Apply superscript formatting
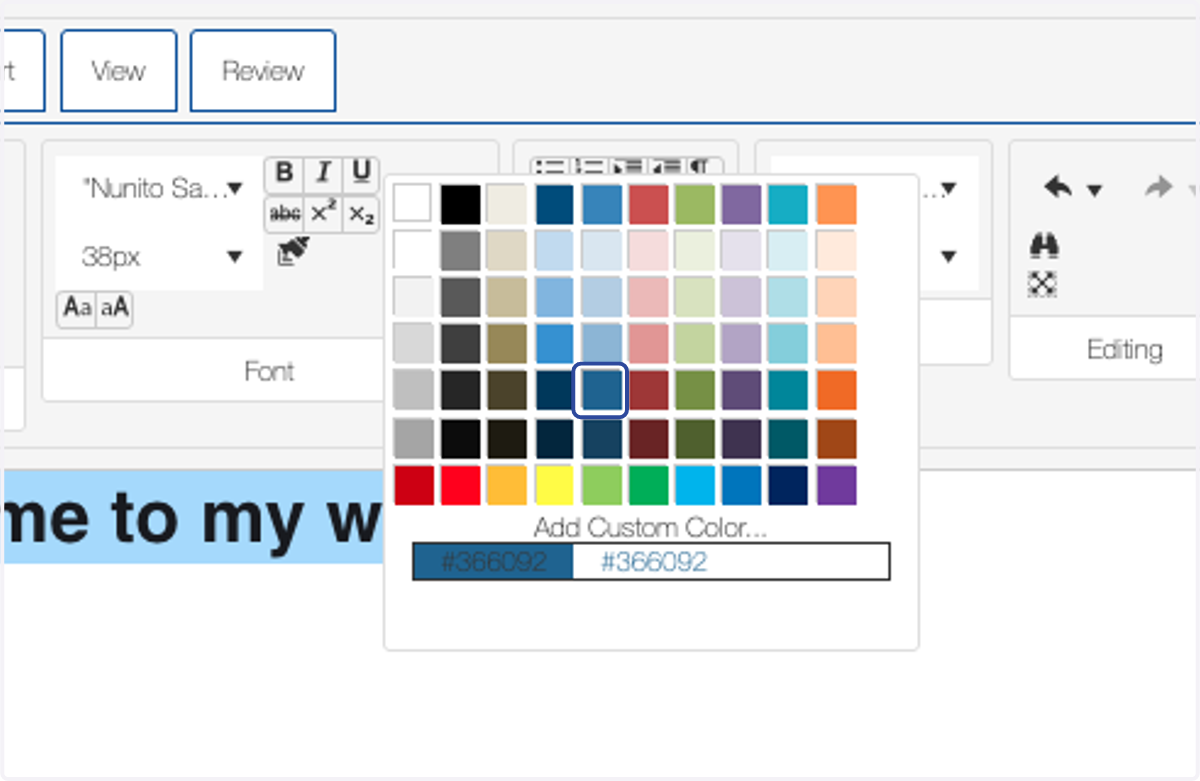The height and width of the screenshot is (781, 1200). 323,214
